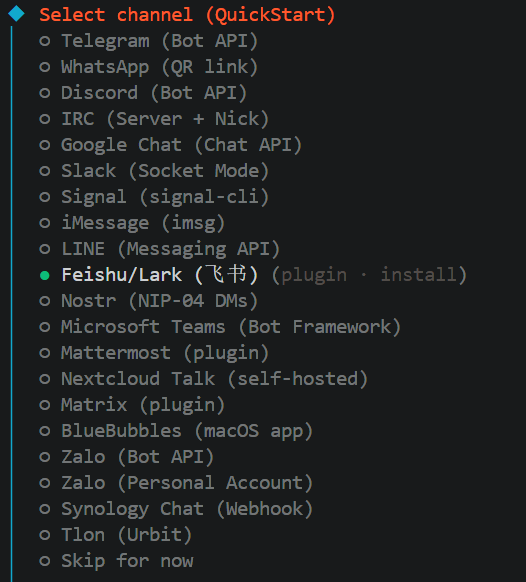This screenshot has height=582, width=526.
Task: Pick Signal (signal-cli) channel
Action: (x=154, y=197)
